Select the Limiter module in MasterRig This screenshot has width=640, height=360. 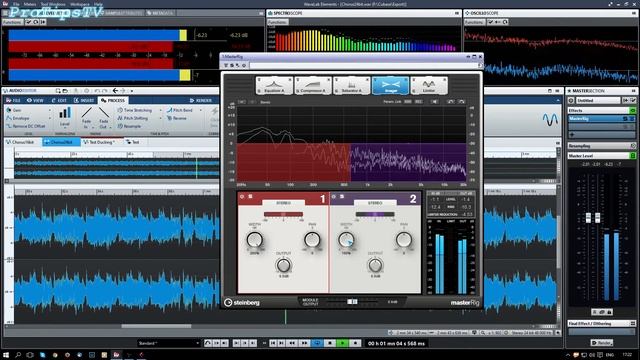(x=429, y=85)
